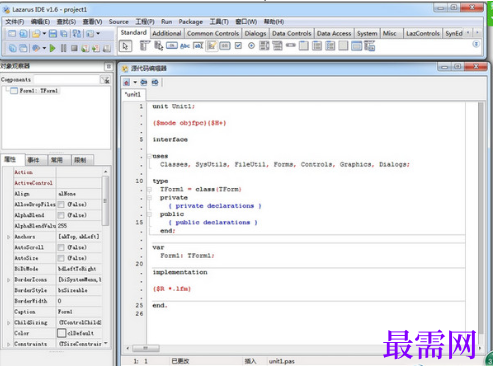Click the Components filter input field
The width and height of the screenshot is (495, 376).
[x=67, y=80]
